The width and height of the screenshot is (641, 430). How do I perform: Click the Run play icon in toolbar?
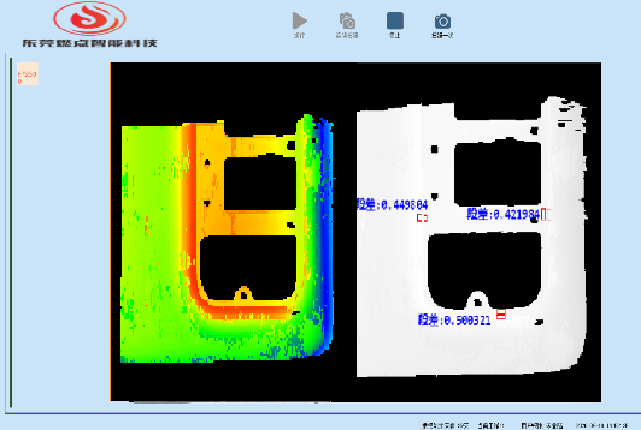(299, 20)
